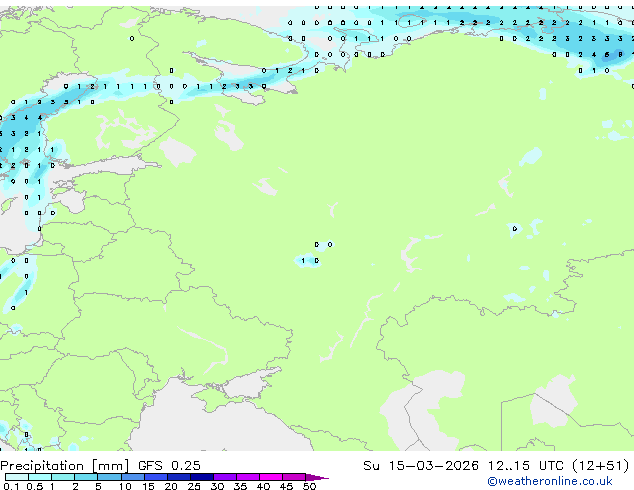This screenshot has height=490, width=634.
Task: Select the 0.5 to 1 mm legend swatch
Action: [x=40, y=477]
